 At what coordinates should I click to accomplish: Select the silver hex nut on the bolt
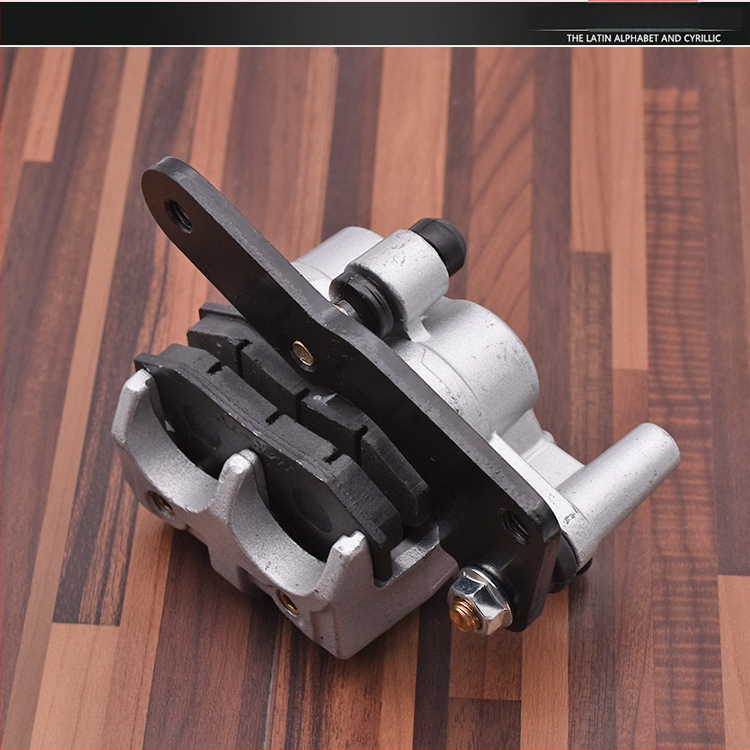[x=479, y=599]
